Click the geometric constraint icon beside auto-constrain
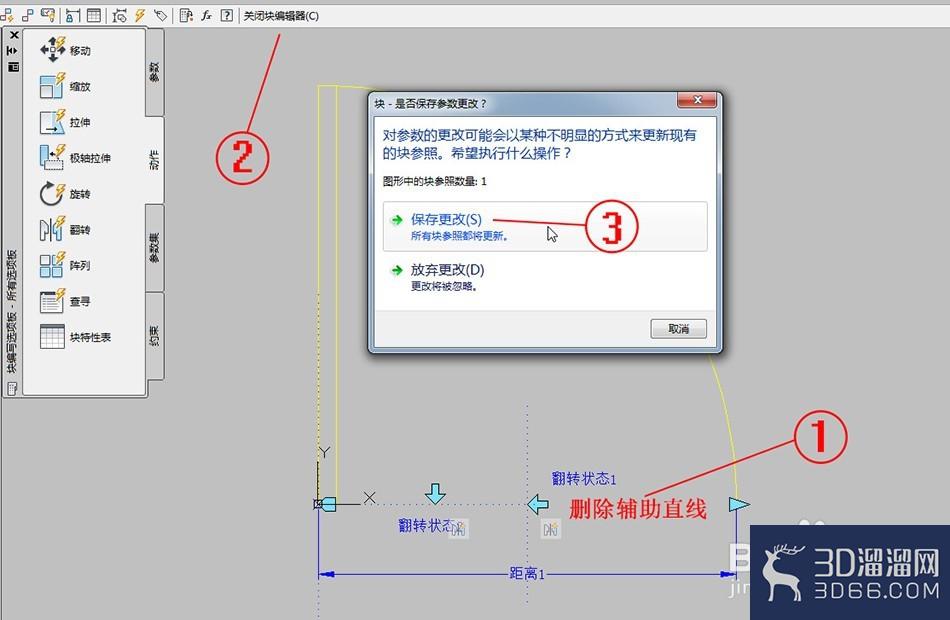Image resolution: width=950 pixels, height=620 pixels. point(27,15)
